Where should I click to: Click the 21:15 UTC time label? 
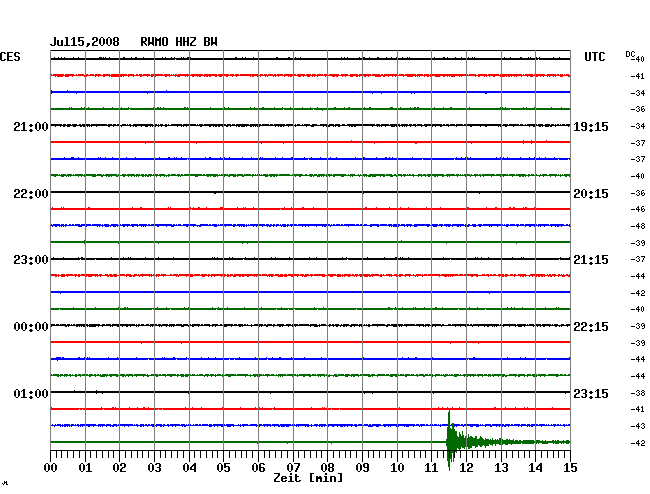click(591, 260)
